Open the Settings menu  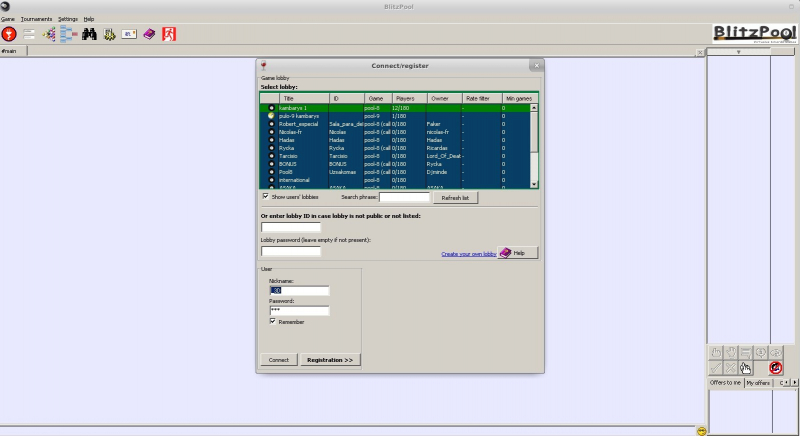point(68,19)
